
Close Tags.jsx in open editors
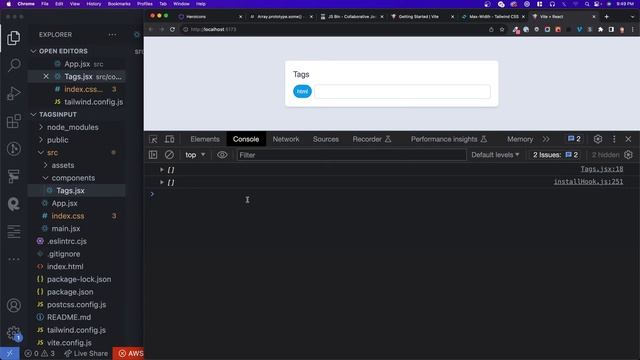point(46,76)
